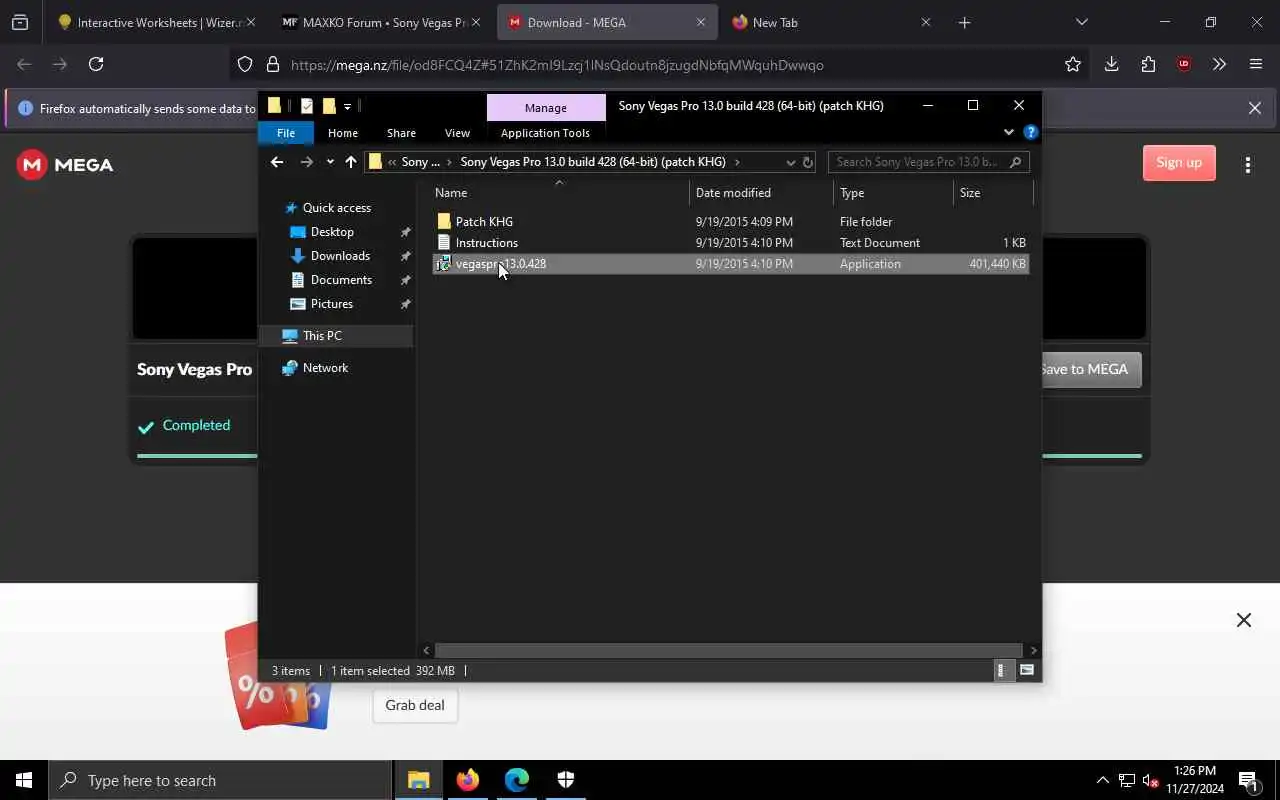Open Windows Security from the taskbar
Image resolution: width=1280 pixels, height=800 pixels.
click(x=565, y=780)
